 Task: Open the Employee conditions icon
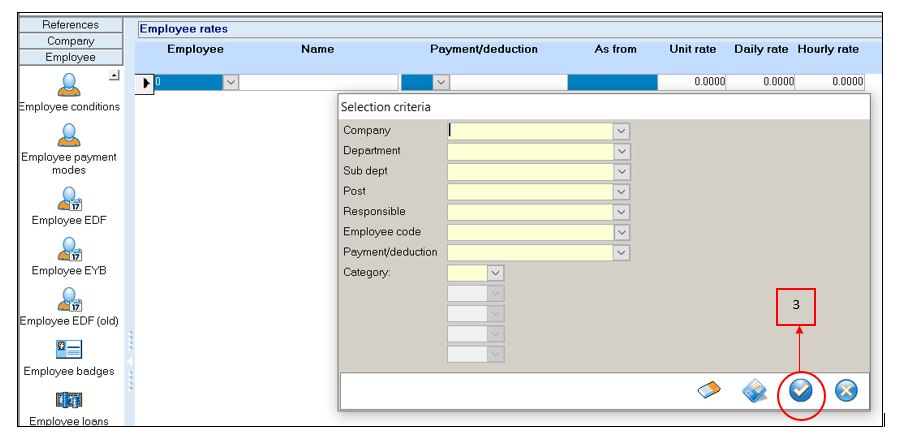[x=69, y=86]
